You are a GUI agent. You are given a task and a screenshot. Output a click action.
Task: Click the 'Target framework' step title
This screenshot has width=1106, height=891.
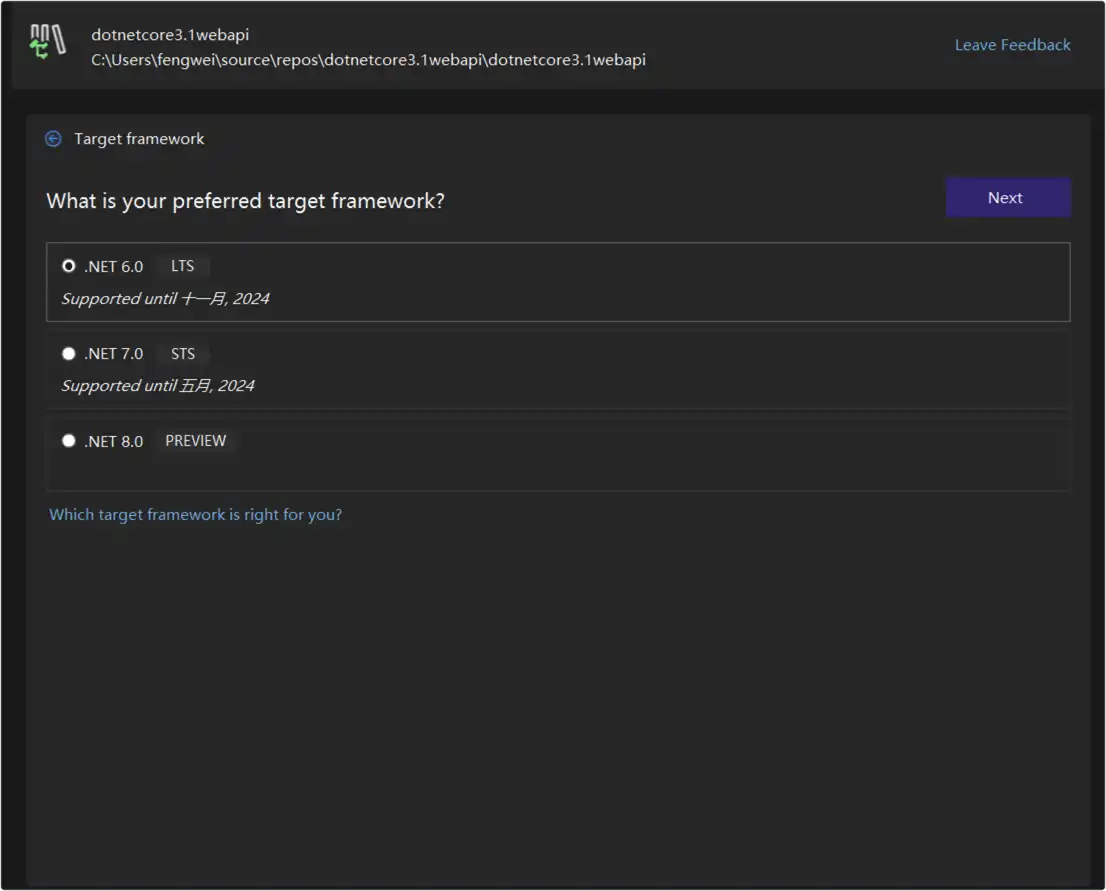pos(139,139)
